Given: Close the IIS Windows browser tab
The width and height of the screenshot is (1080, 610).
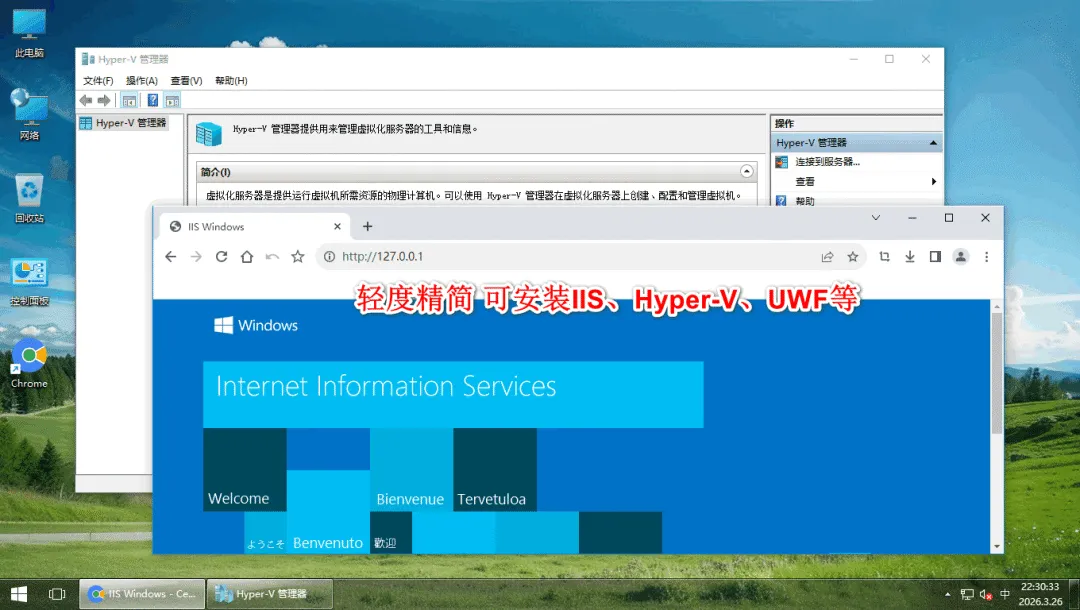Looking at the screenshot, I should click(337, 227).
